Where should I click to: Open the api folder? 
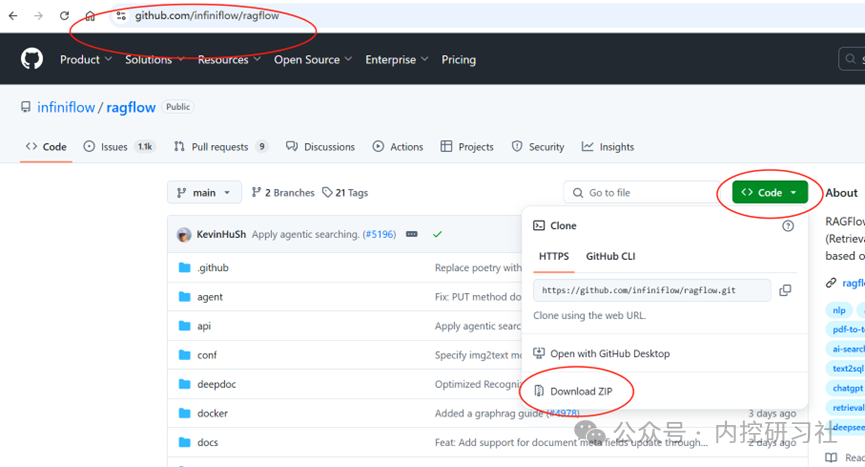click(204, 326)
